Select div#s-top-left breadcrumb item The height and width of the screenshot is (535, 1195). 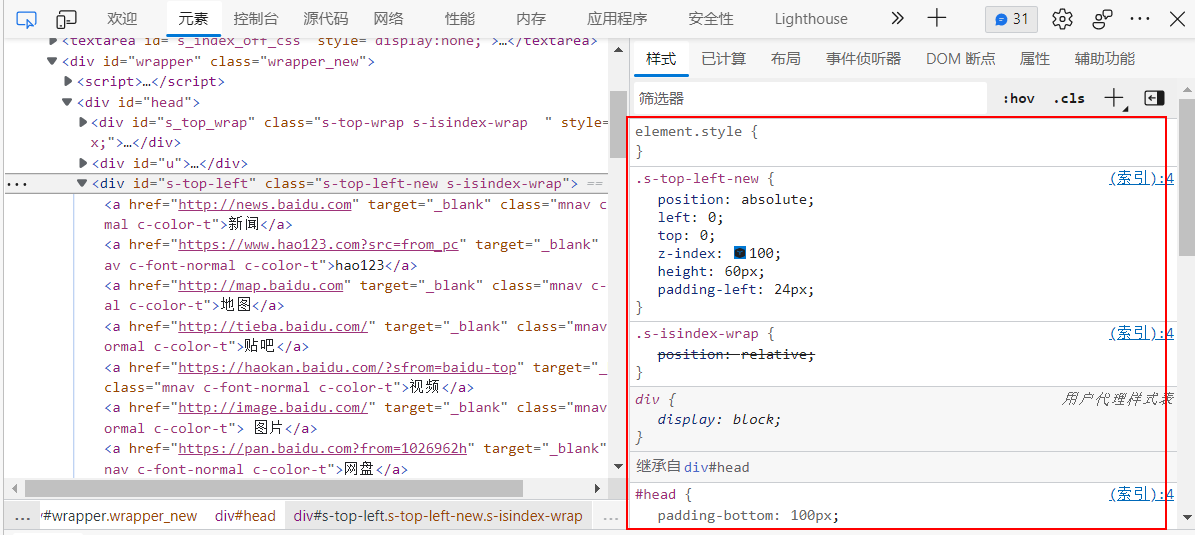tap(438, 516)
